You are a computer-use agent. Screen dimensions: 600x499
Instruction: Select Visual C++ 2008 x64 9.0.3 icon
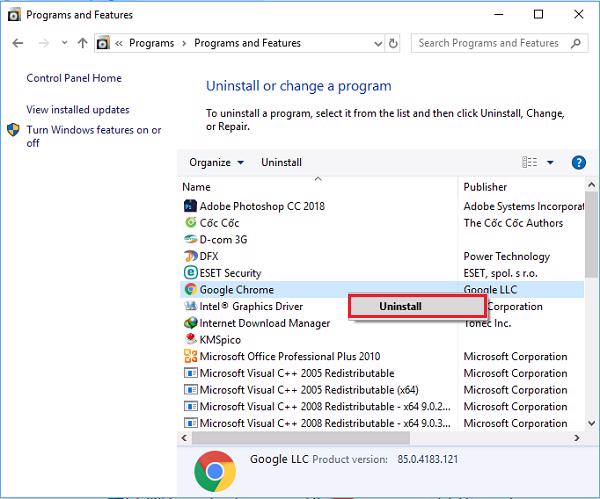pos(190,423)
